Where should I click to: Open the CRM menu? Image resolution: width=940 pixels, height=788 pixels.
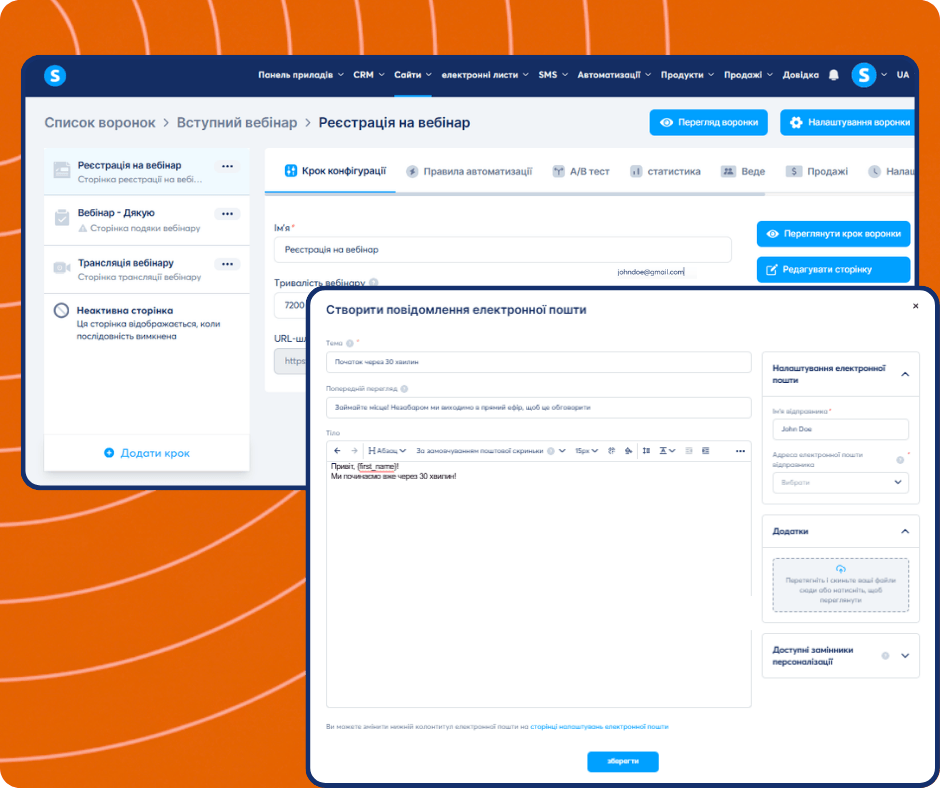[x=368, y=75]
